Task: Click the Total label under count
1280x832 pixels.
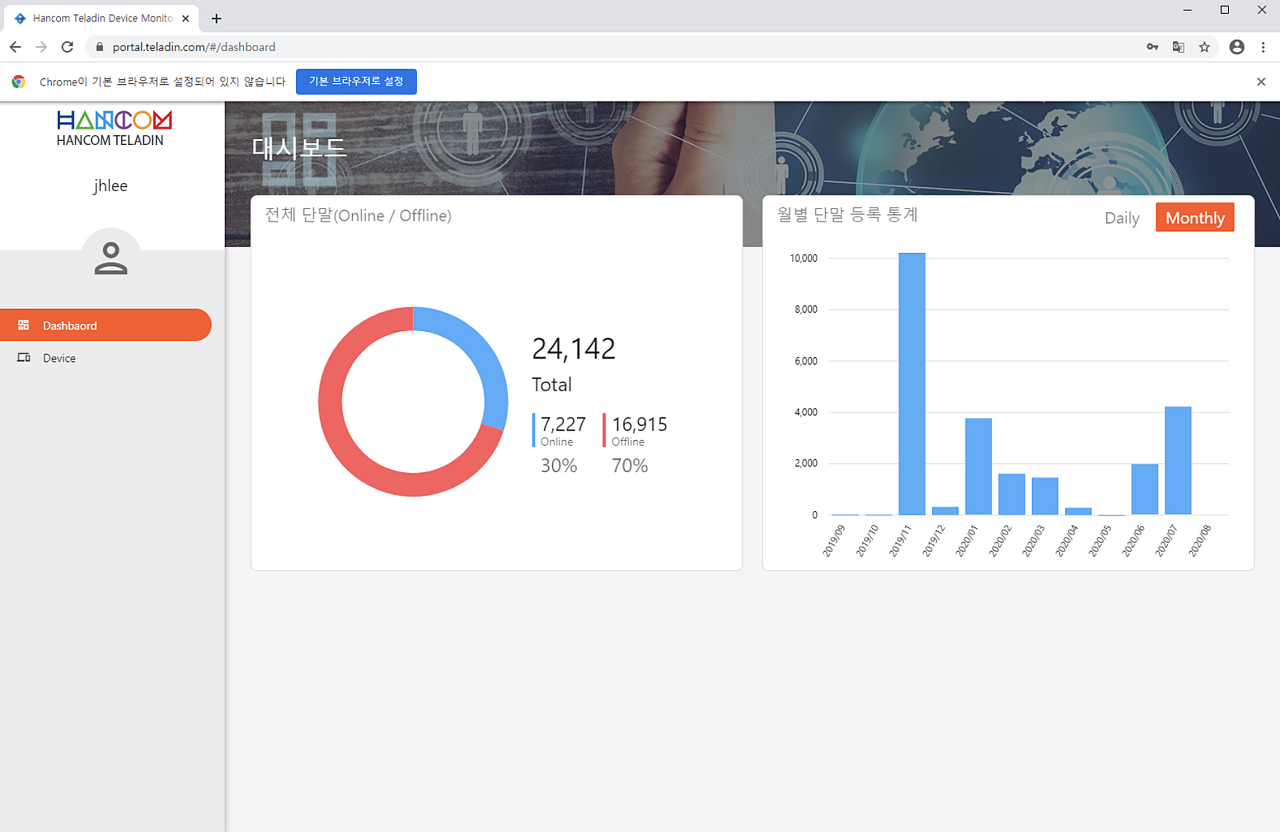Action: (552, 385)
